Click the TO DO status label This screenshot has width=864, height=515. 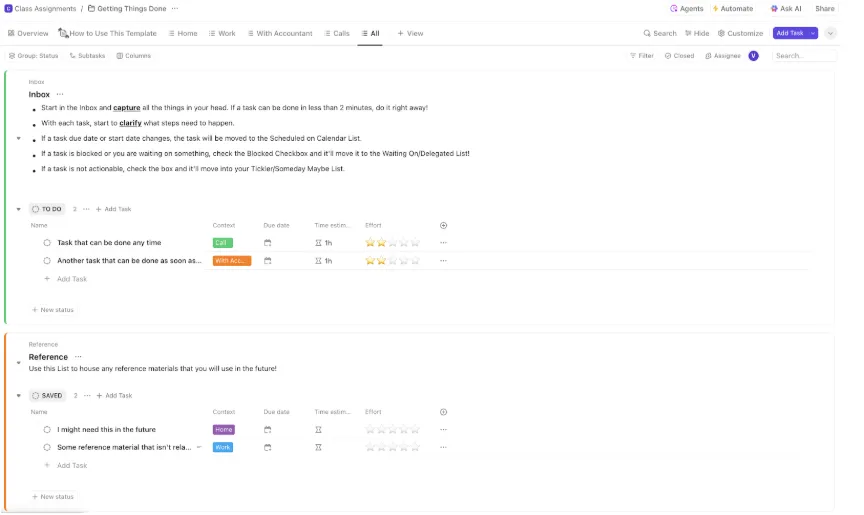point(47,209)
